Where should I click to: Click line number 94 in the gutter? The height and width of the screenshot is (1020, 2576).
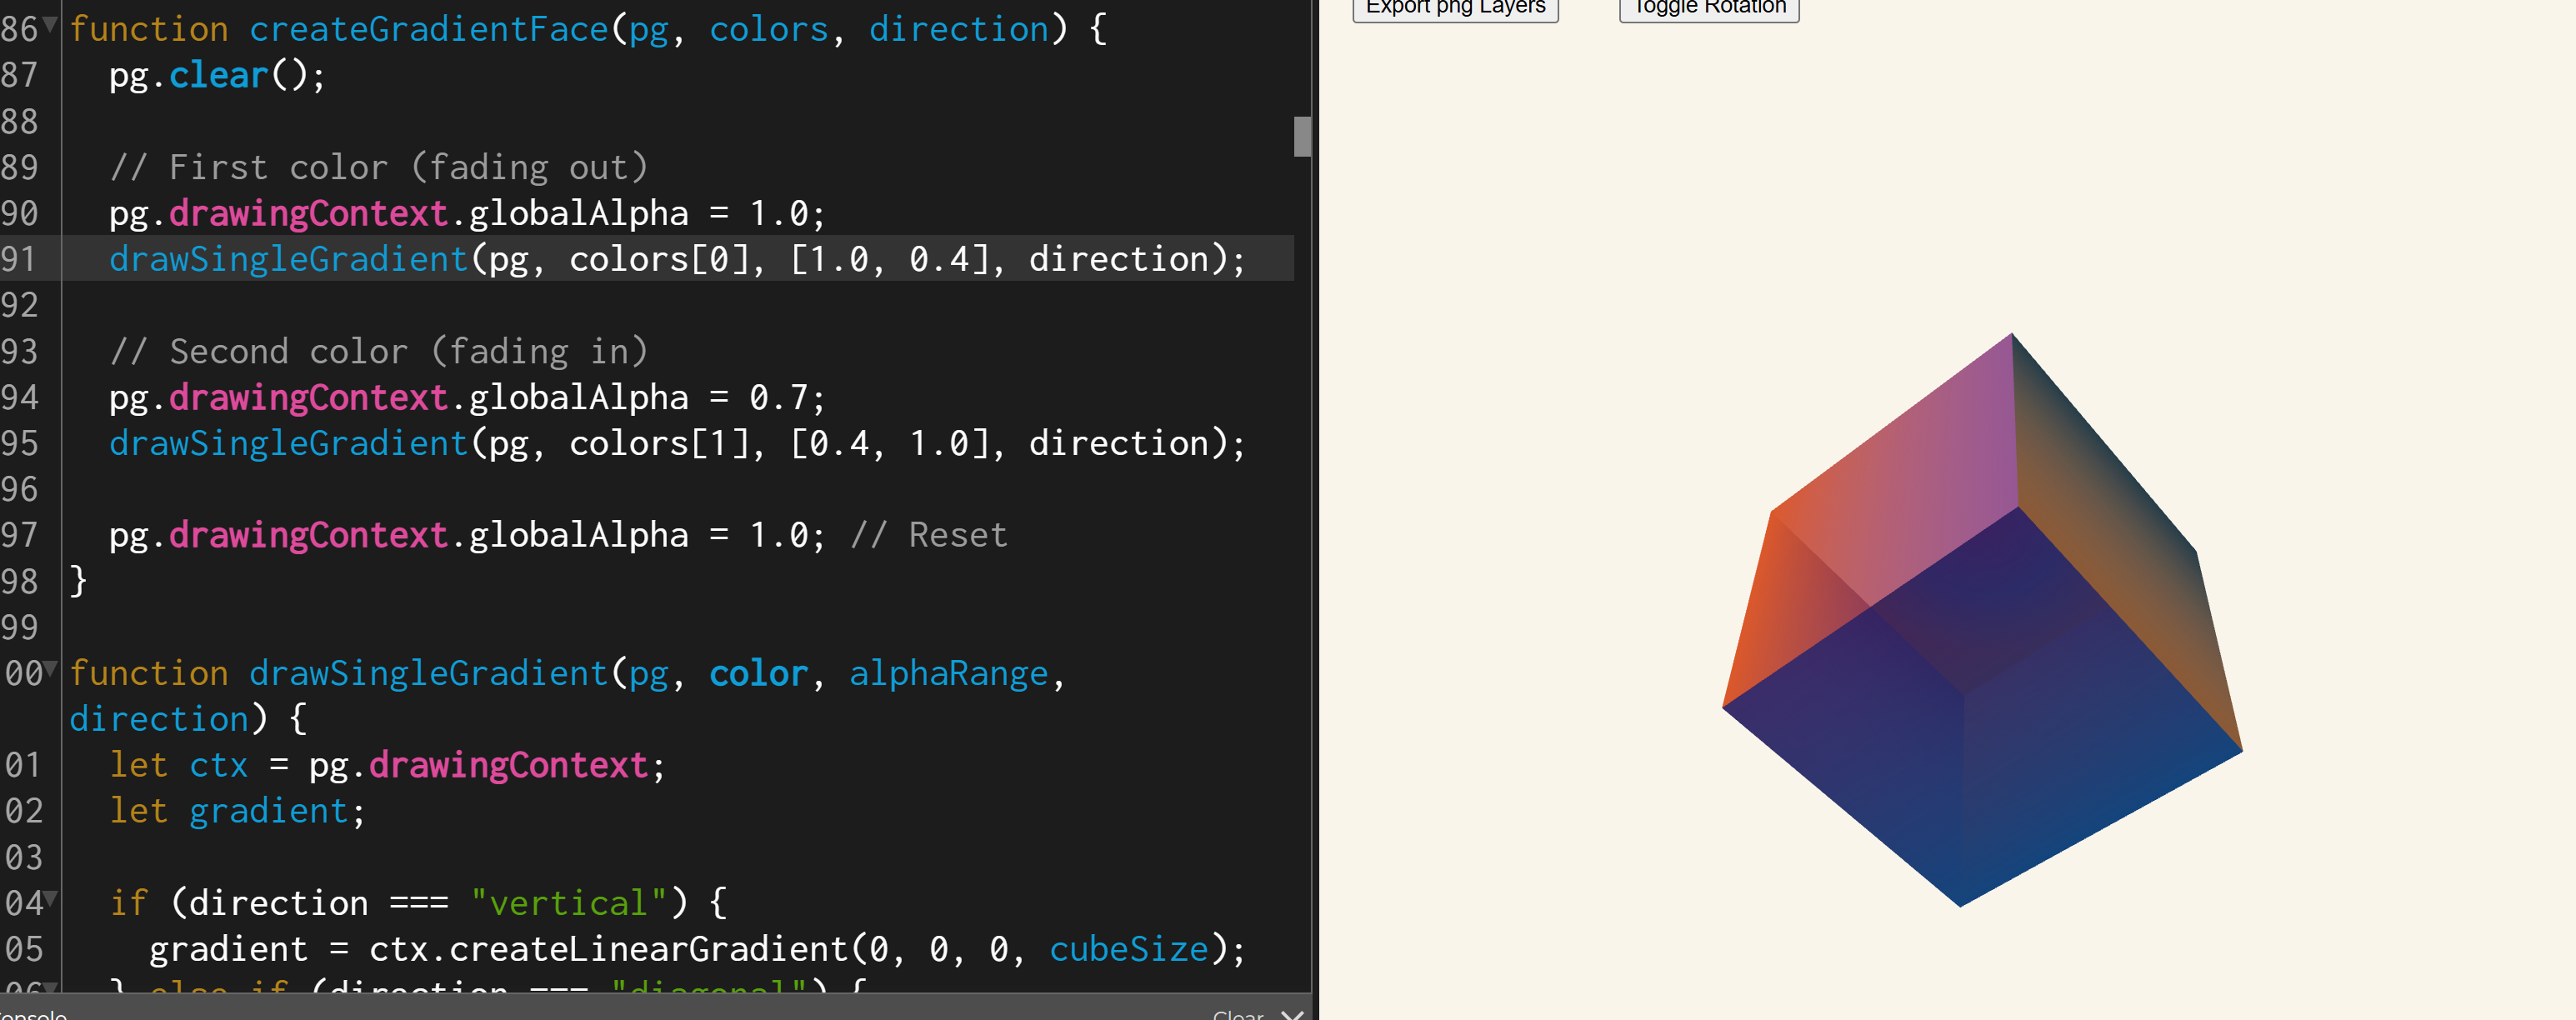(20, 397)
